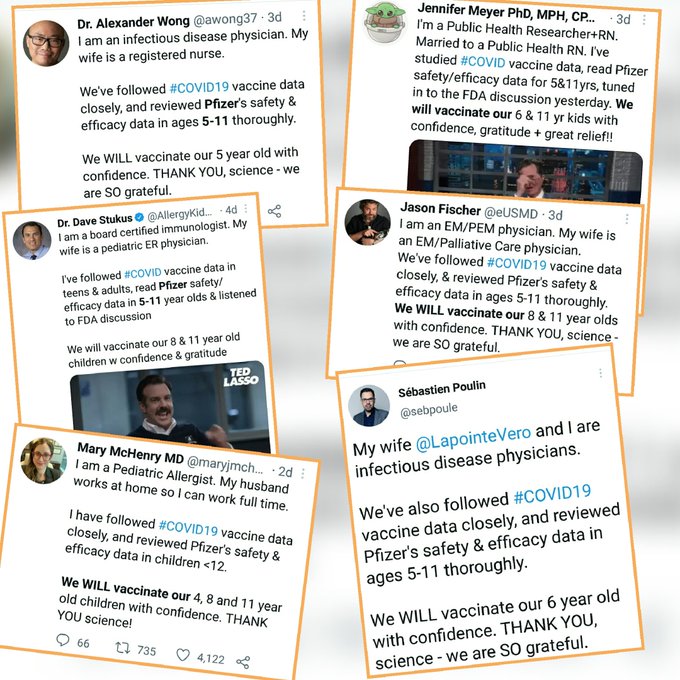
Task: Open more options on Alexander Wong's tweet
Action: (x=304, y=16)
